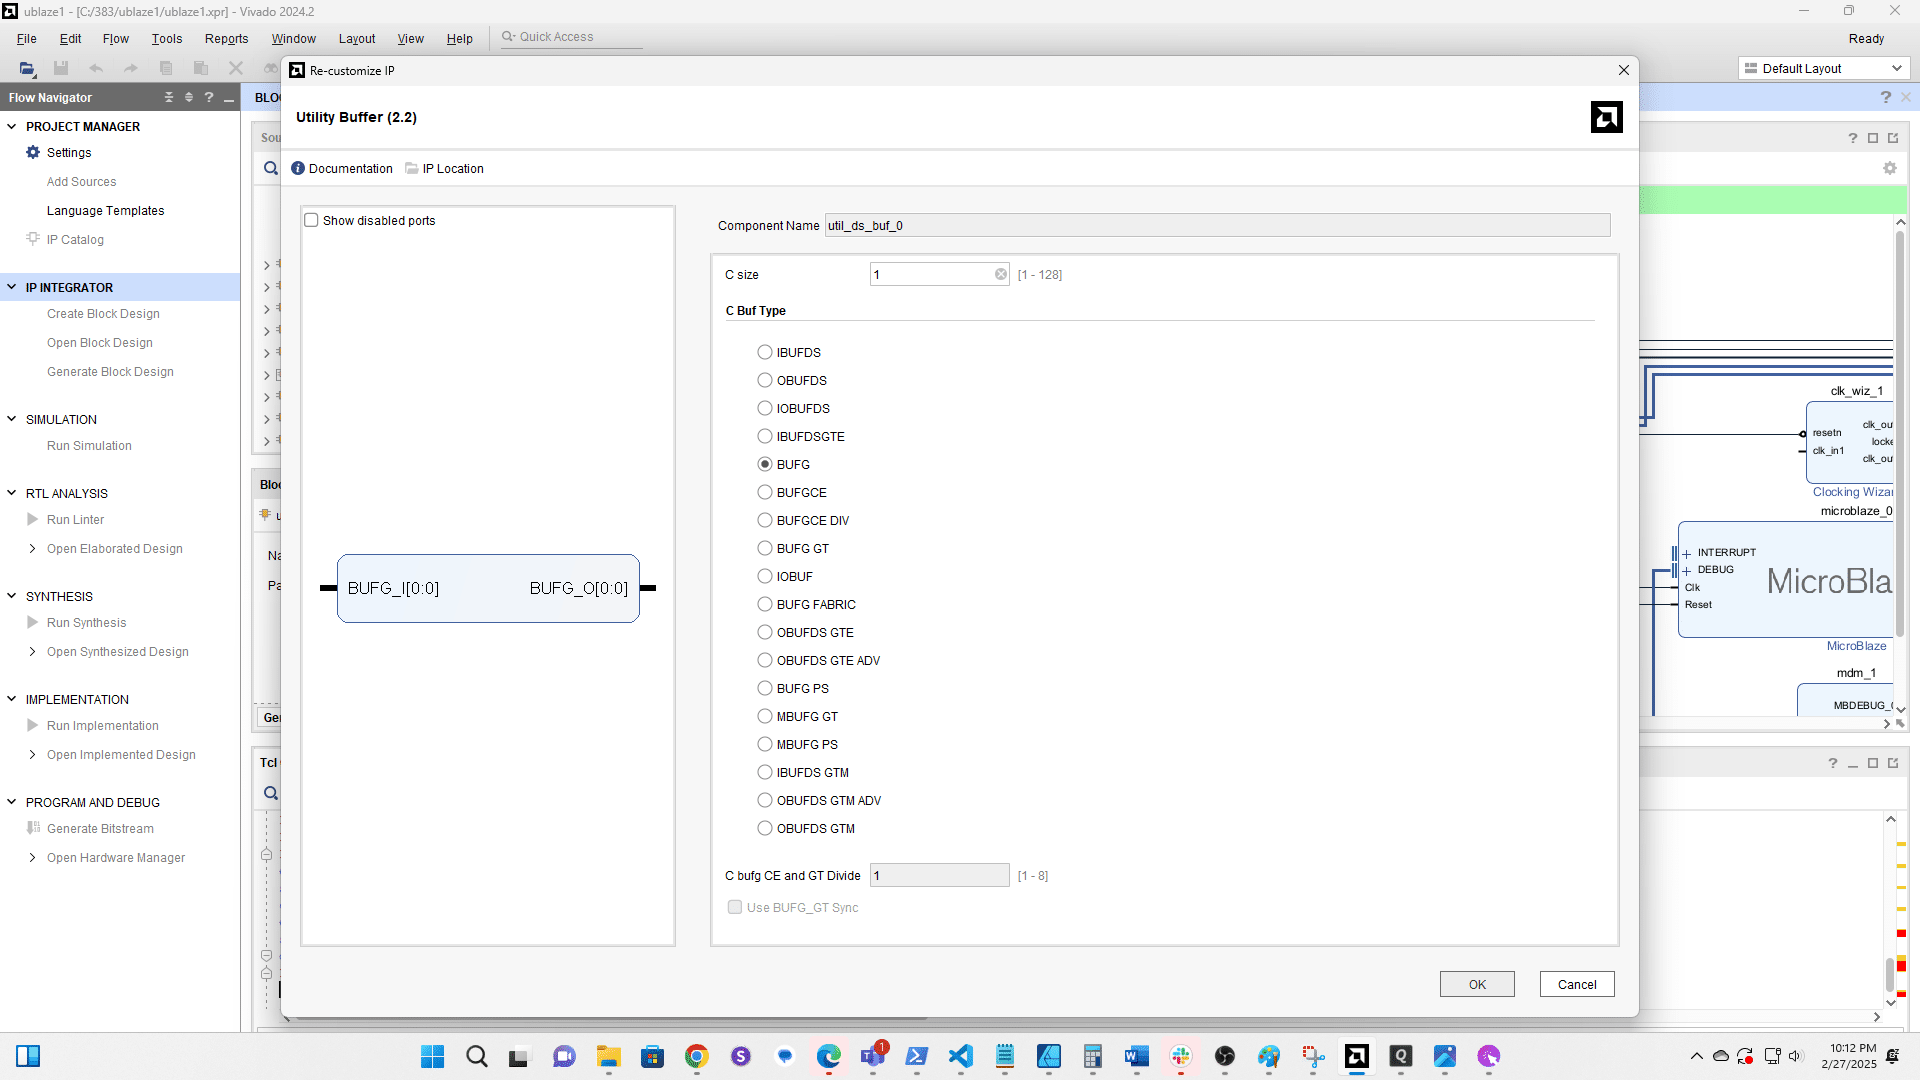Click the Cancel button

point(1577,984)
